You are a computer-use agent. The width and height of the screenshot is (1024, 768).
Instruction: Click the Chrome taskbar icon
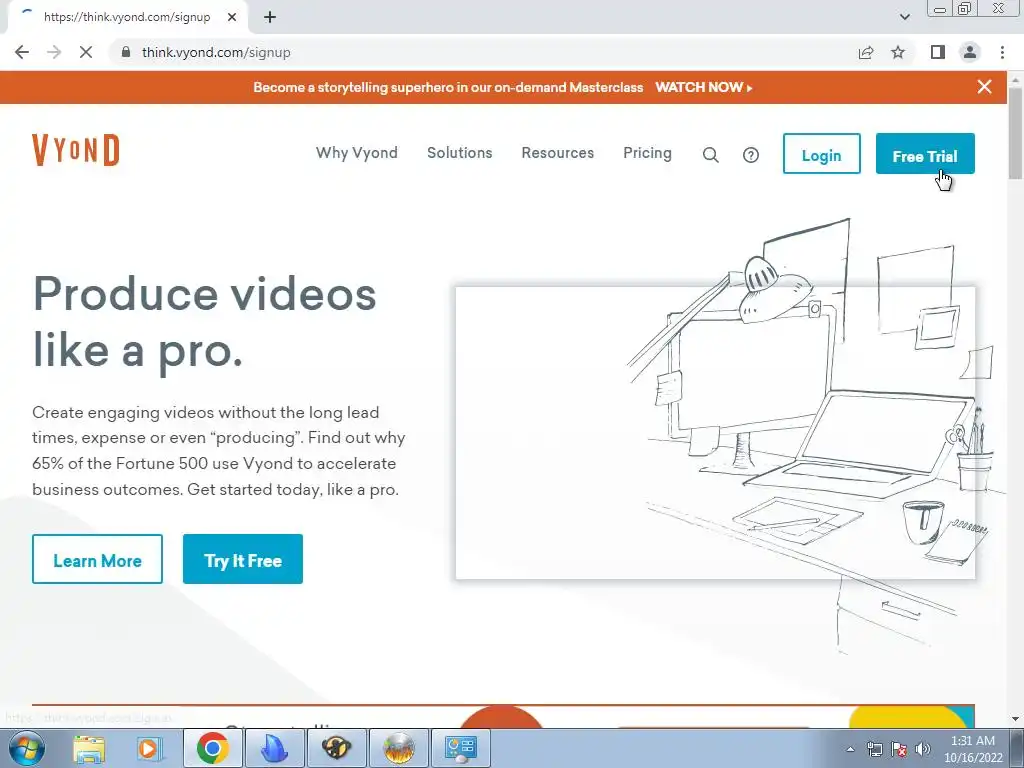pyautogui.click(x=212, y=748)
